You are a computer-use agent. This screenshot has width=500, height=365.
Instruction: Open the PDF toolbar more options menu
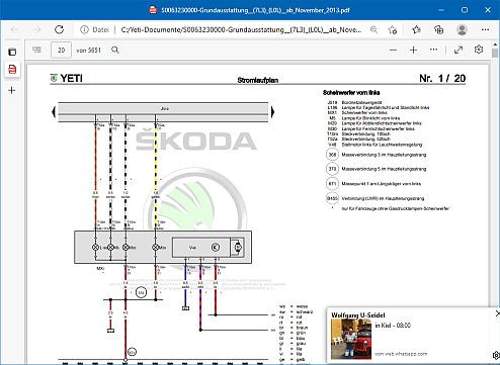433,50
